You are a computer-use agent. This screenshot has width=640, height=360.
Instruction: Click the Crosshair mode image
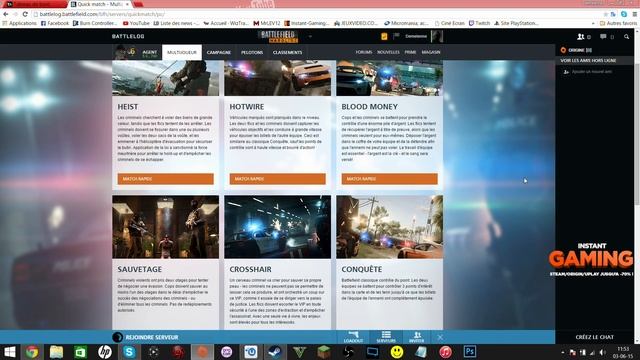[278, 227]
